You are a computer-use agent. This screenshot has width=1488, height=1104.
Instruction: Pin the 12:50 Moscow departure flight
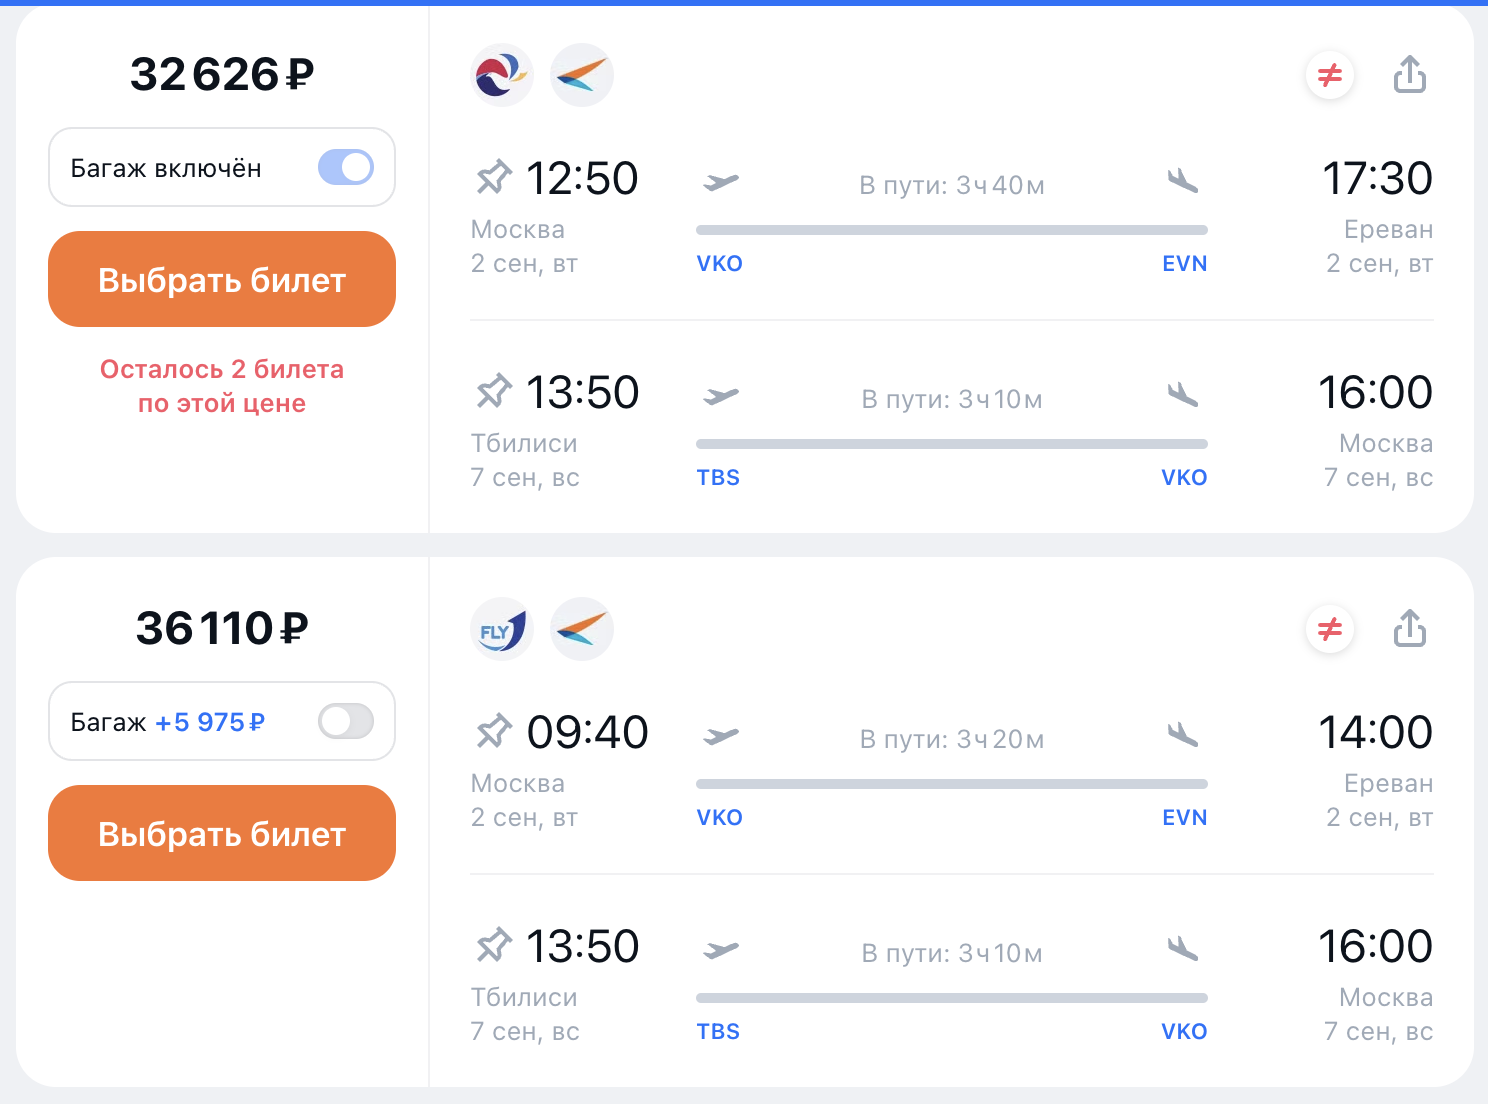[x=494, y=178]
